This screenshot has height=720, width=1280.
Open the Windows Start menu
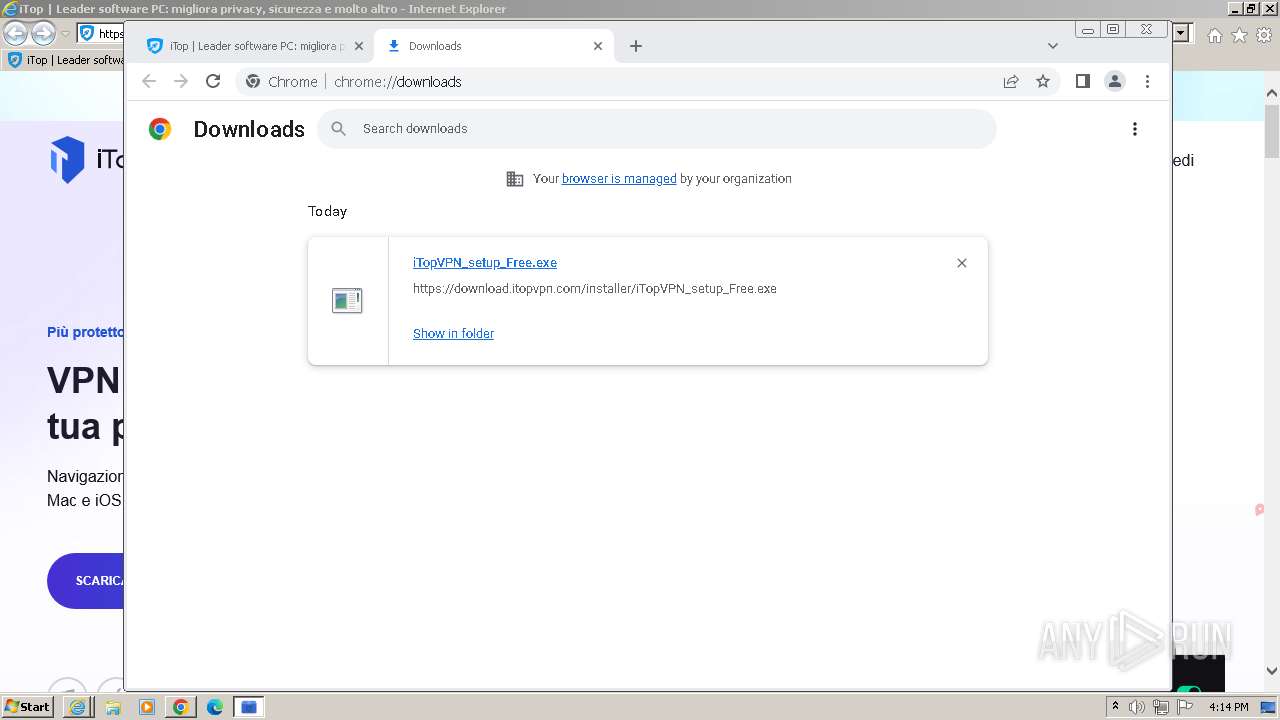pyautogui.click(x=27, y=706)
